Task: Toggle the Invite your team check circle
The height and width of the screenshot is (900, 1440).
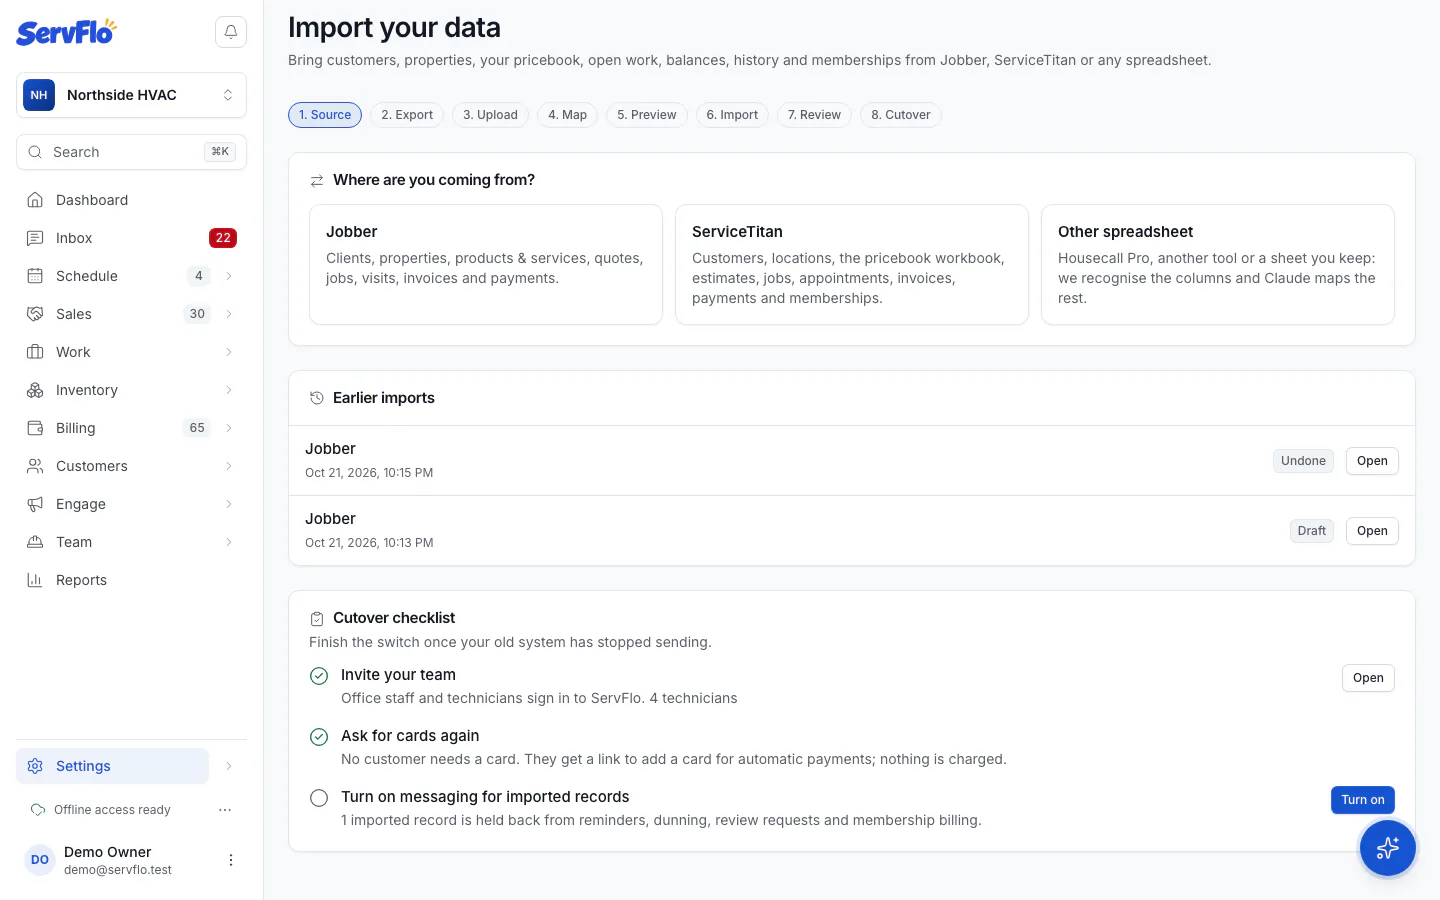Action: (319, 676)
